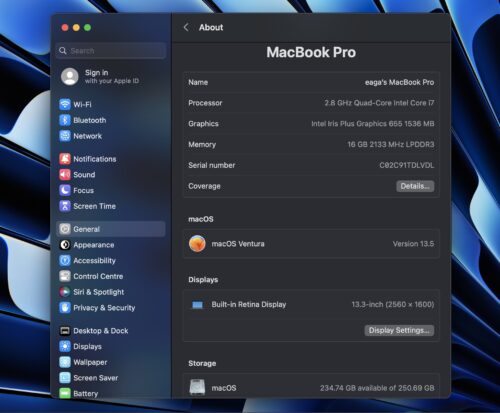Open Notifications bell icon
500x413 pixels.
point(65,159)
